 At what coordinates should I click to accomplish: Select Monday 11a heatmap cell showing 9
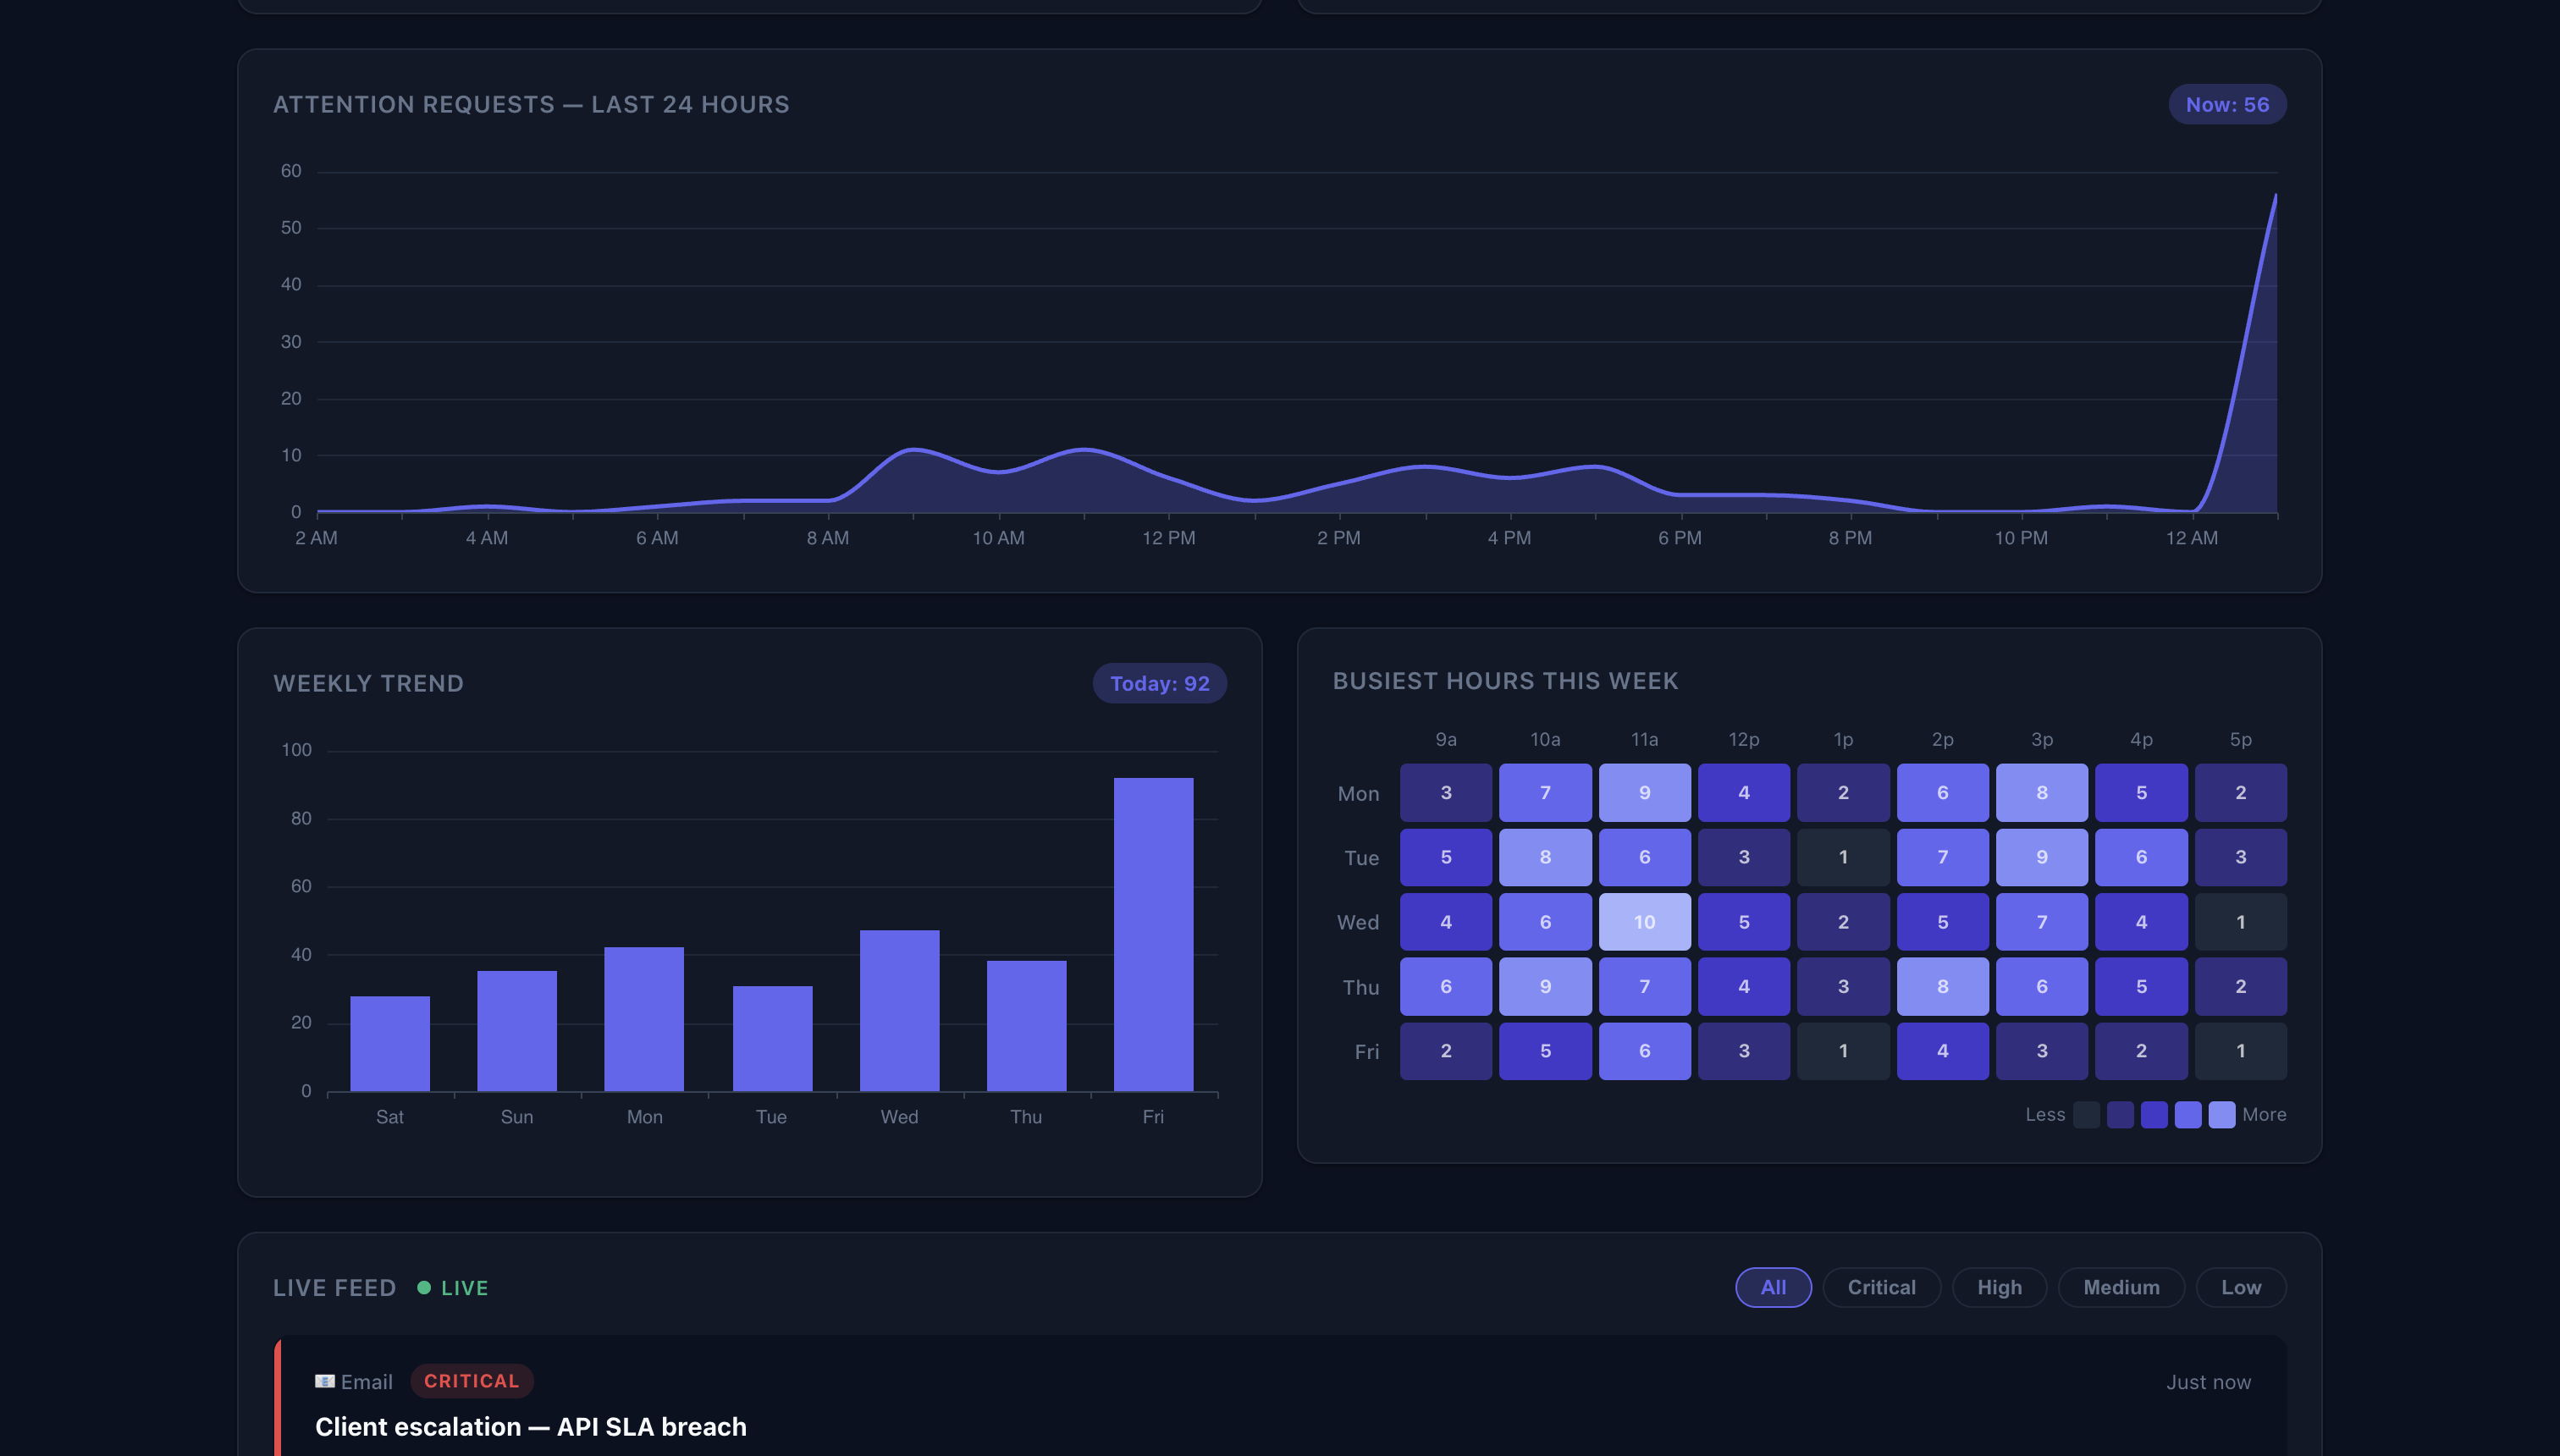click(1644, 793)
